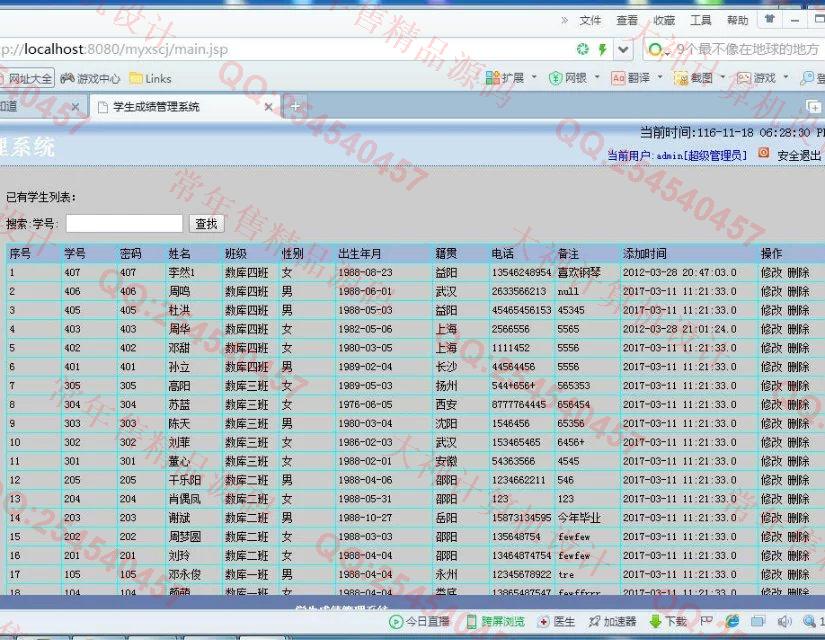
Task: Click 删除 for student 陈天
Action: [798, 424]
